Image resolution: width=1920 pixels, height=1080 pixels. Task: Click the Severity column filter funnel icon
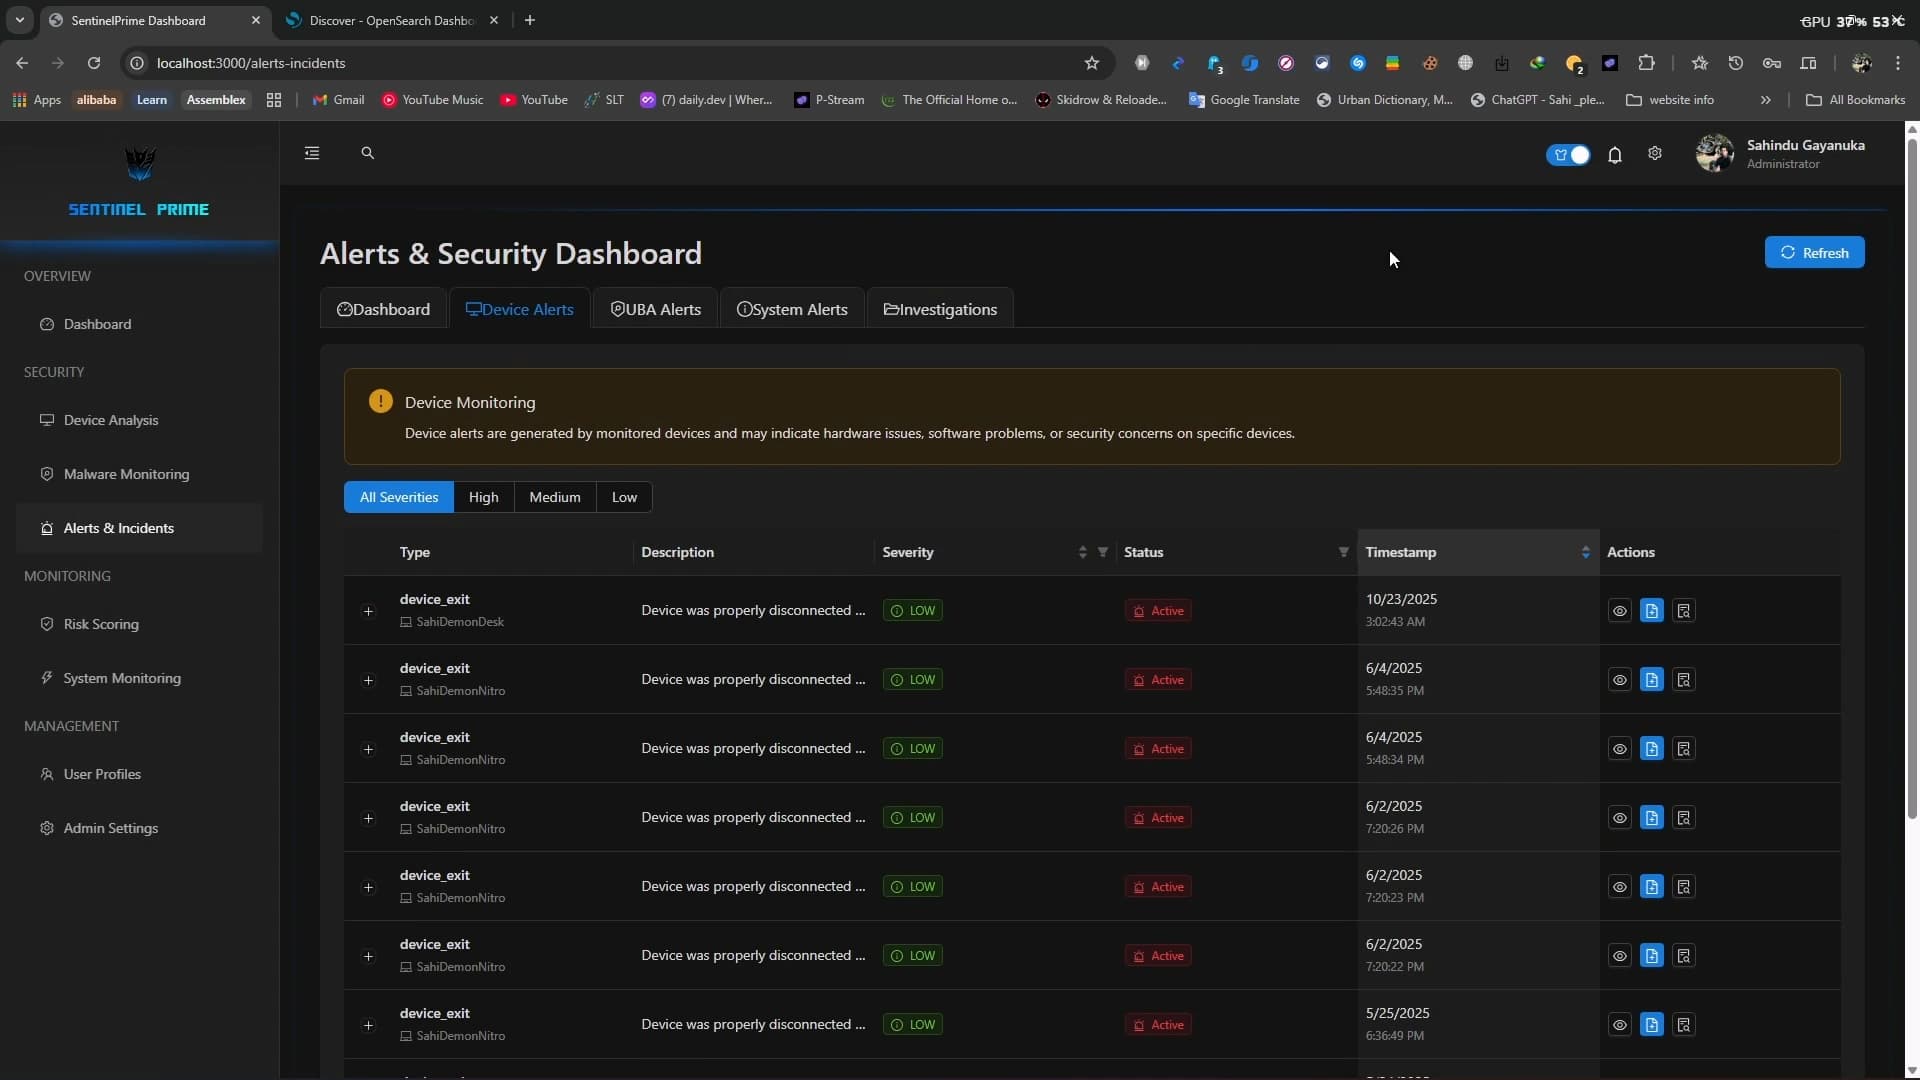click(x=1103, y=552)
